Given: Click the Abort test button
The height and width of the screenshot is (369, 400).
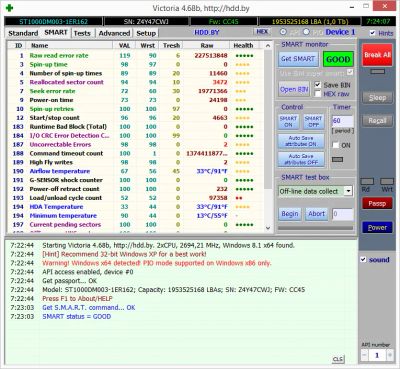Looking at the screenshot, I should click(x=316, y=214).
